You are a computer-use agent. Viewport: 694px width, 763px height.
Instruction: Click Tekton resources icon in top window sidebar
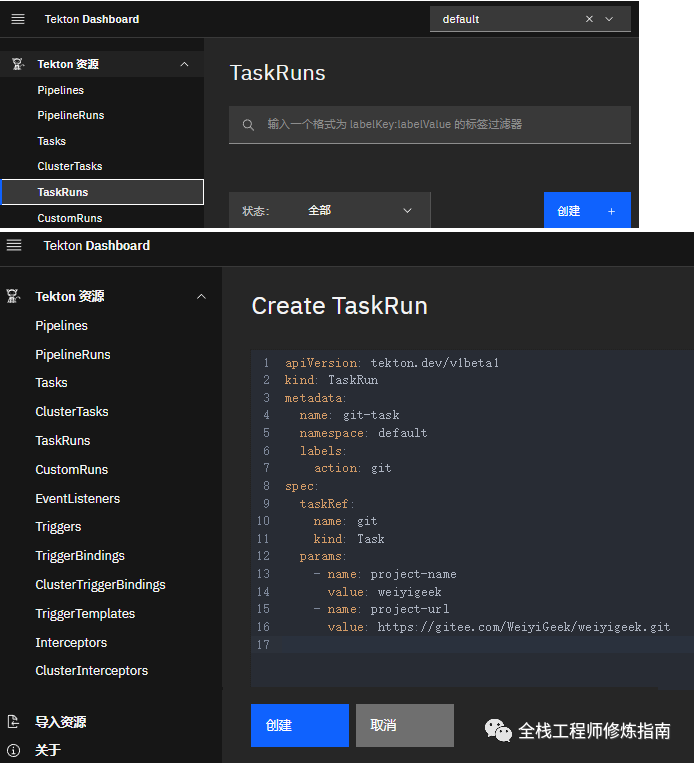pos(18,64)
